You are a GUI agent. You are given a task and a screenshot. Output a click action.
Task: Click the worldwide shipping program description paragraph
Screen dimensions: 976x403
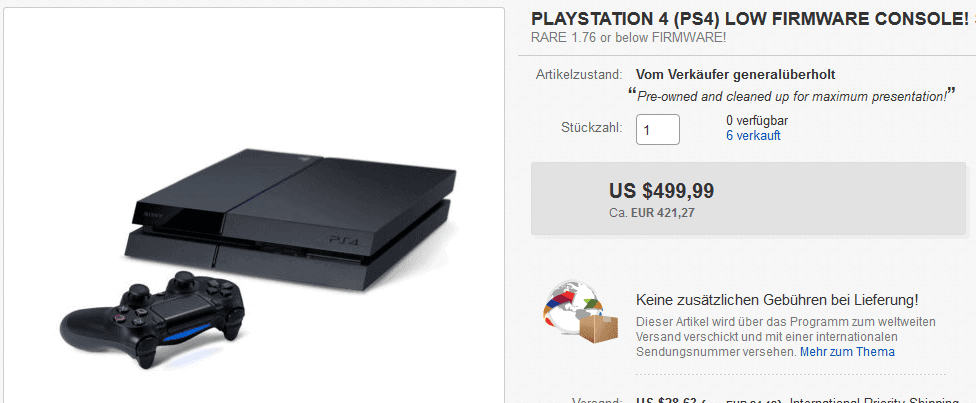(x=786, y=337)
